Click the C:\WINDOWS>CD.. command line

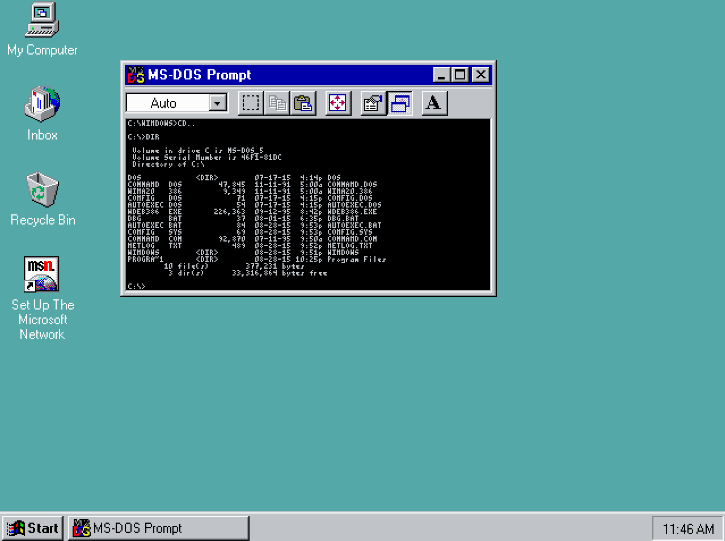tap(161, 123)
